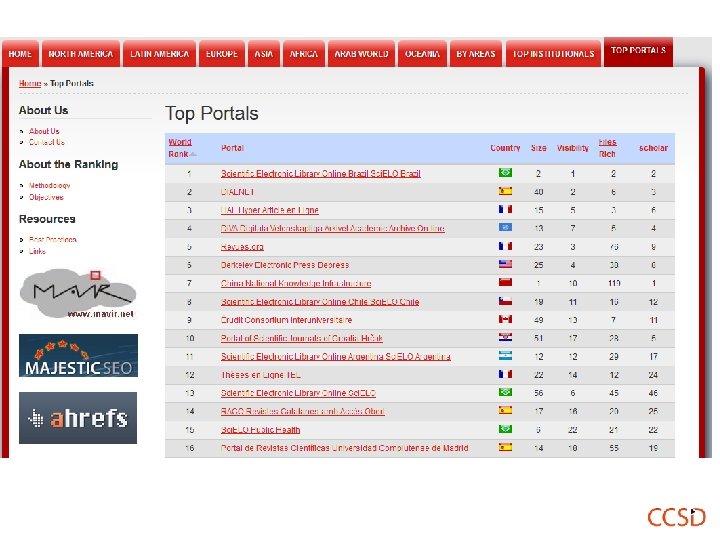Image resolution: width=720 pixels, height=540 pixels.
Task: Click Spain flag in RACO row
Action: (505, 411)
